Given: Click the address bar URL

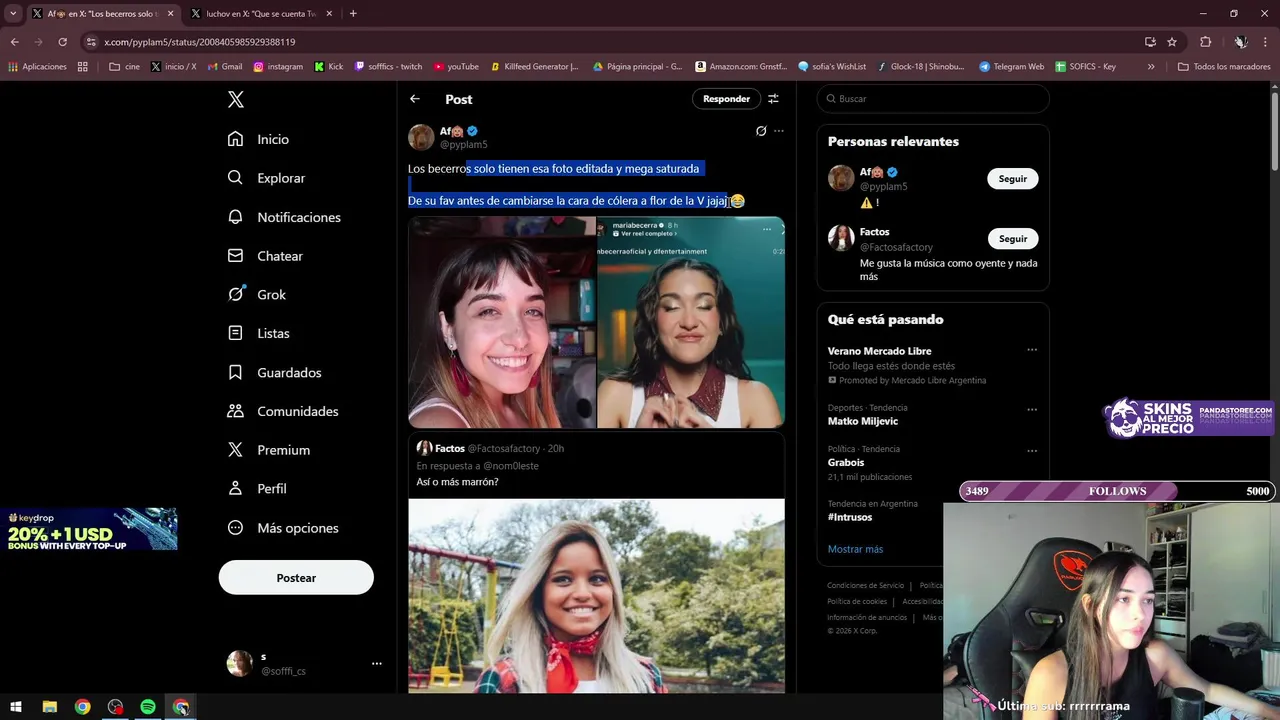Looking at the screenshot, I should pos(199,42).
